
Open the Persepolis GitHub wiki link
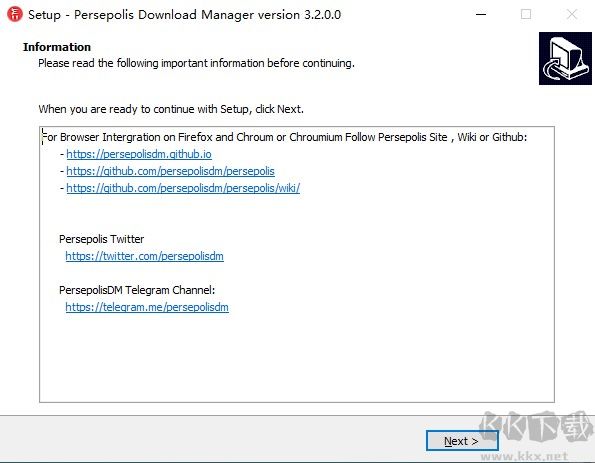tap(183, 188)
